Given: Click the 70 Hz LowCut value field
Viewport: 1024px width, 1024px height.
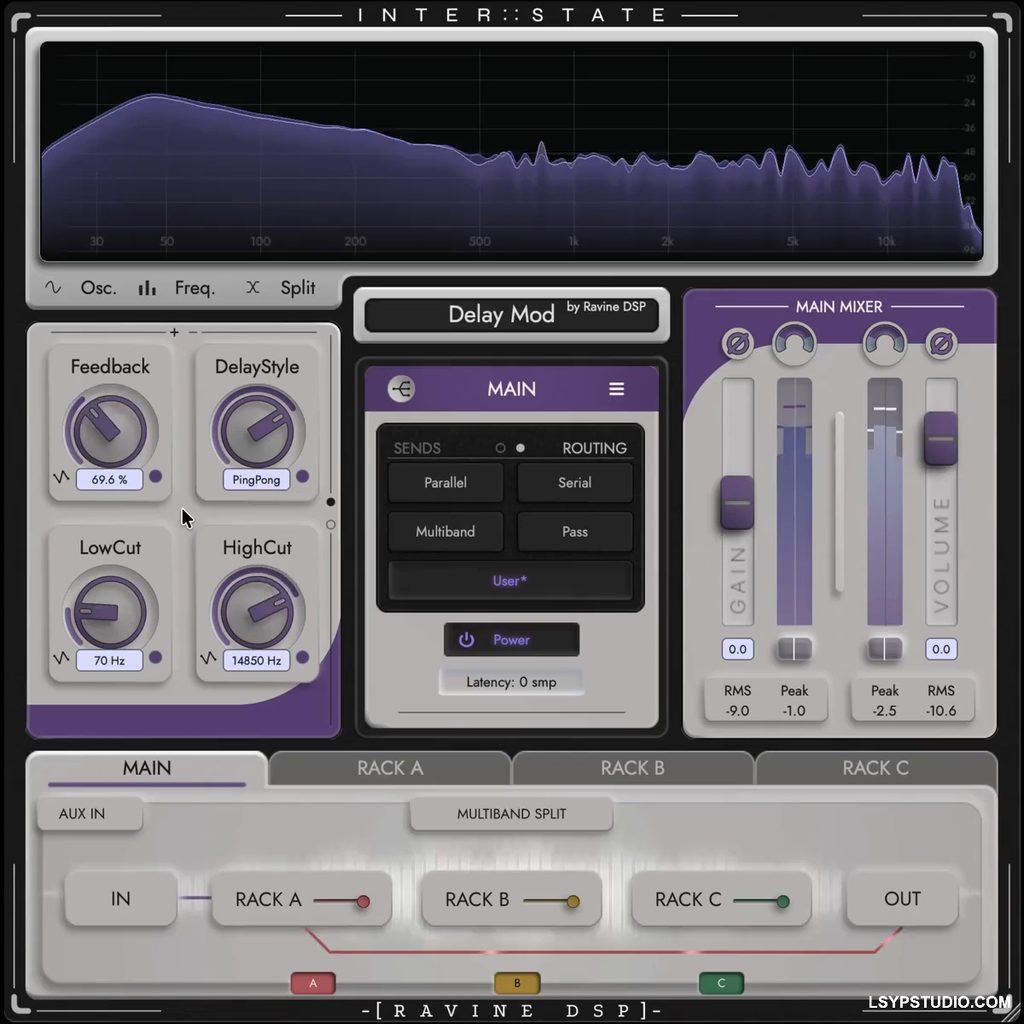Looking at the screenshot, I should 109,661.
